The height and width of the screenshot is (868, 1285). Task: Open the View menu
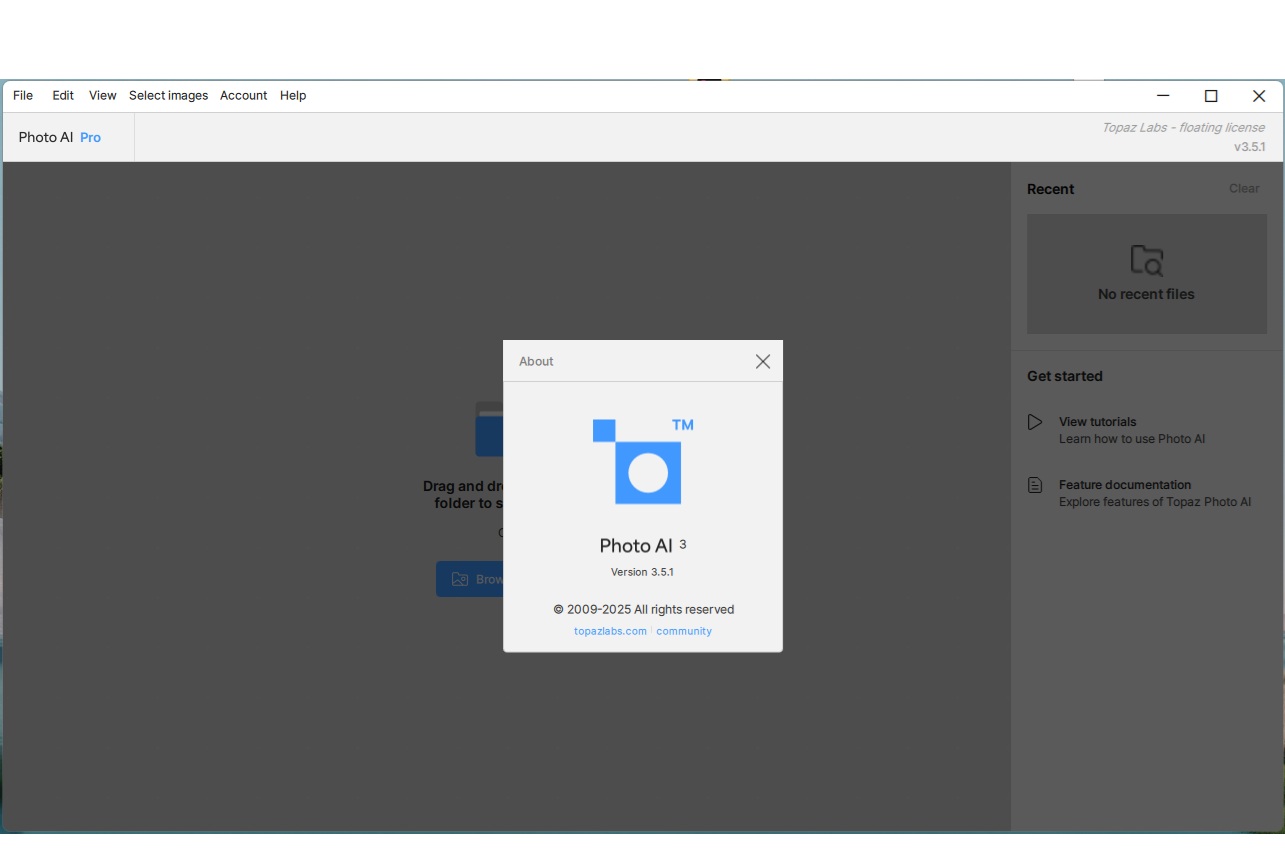tap(102, 96)
